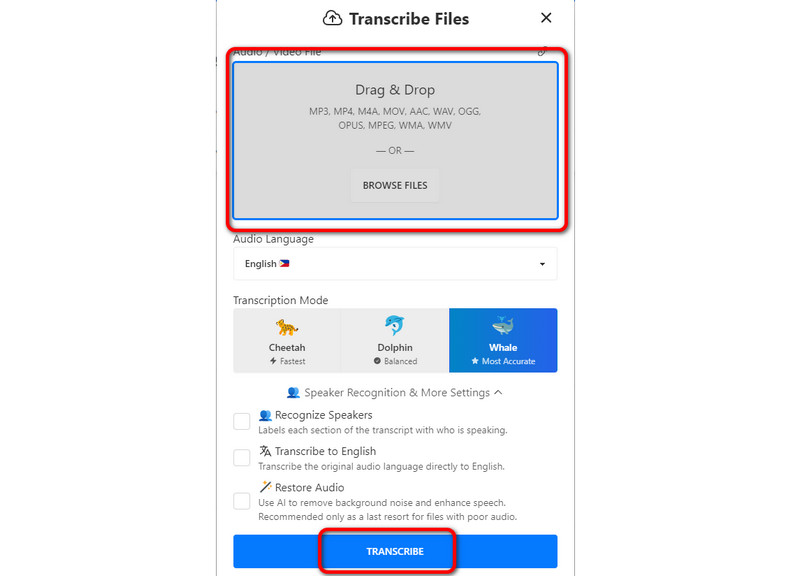Collapse Speaker Recognition & More Settings chevron
The image size is (800, 576).
[498, 392]
